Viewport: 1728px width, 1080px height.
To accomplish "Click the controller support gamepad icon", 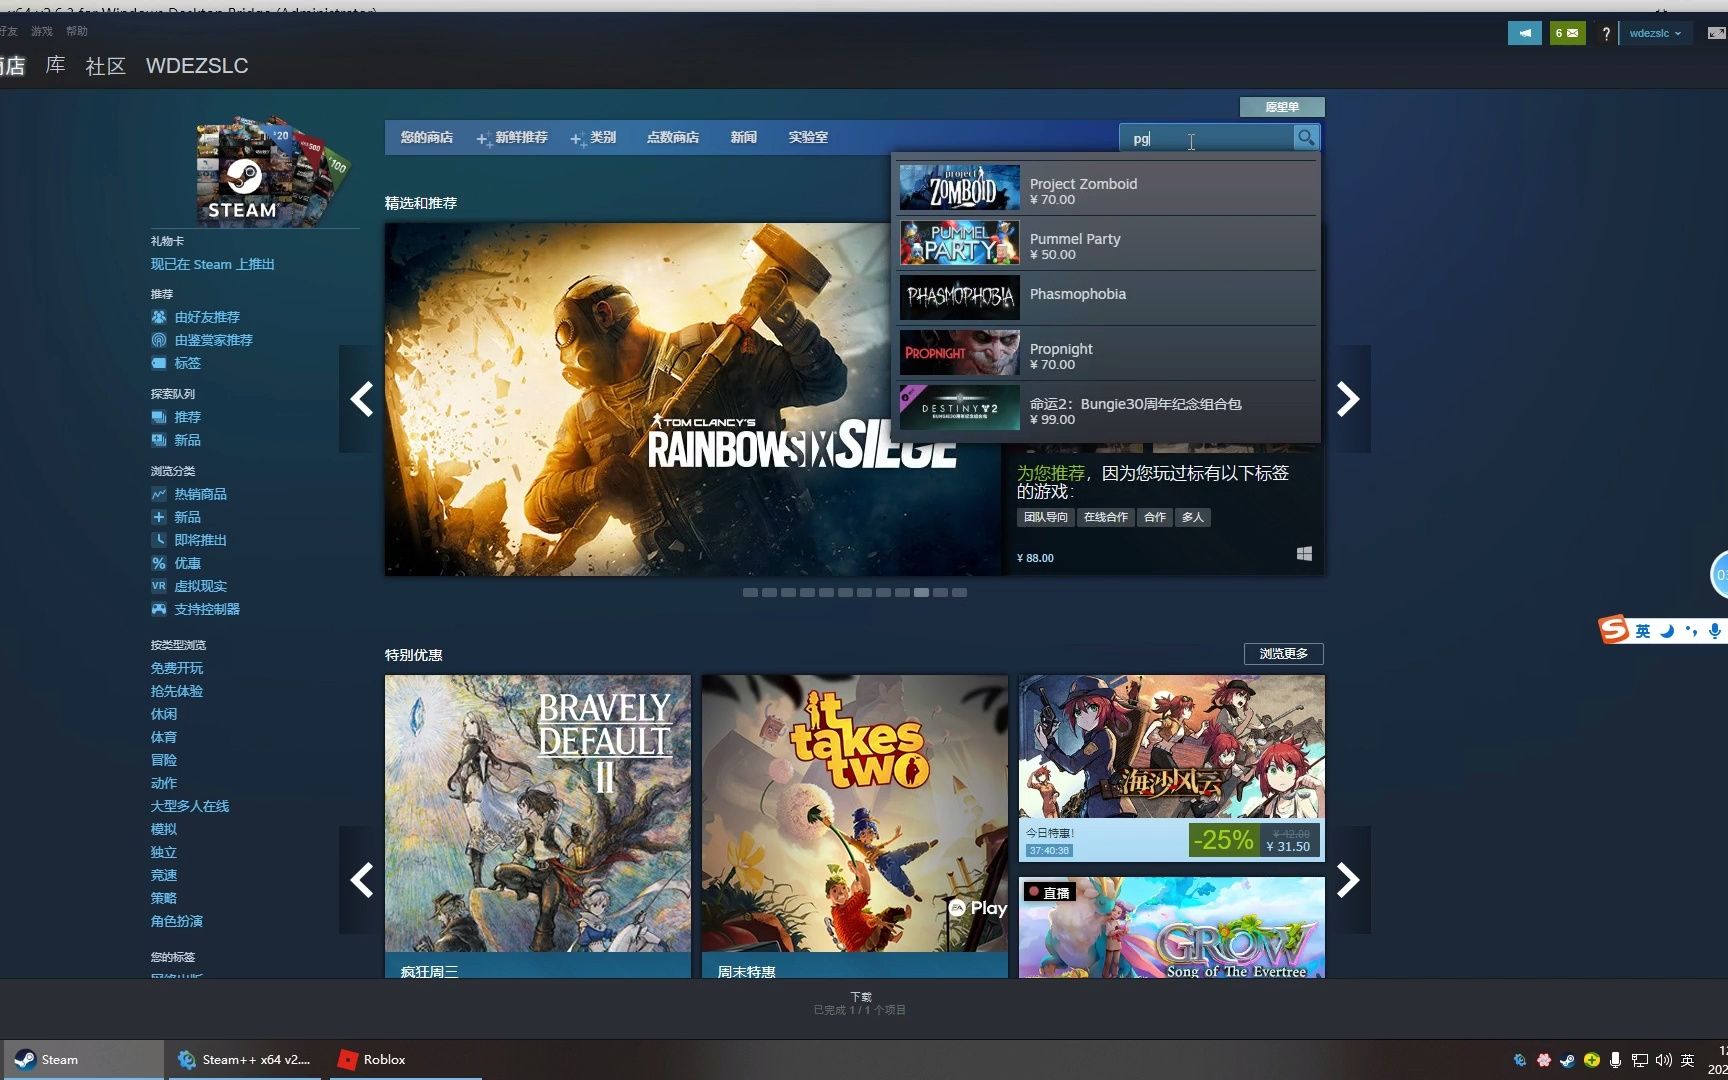I will point(159,609).
